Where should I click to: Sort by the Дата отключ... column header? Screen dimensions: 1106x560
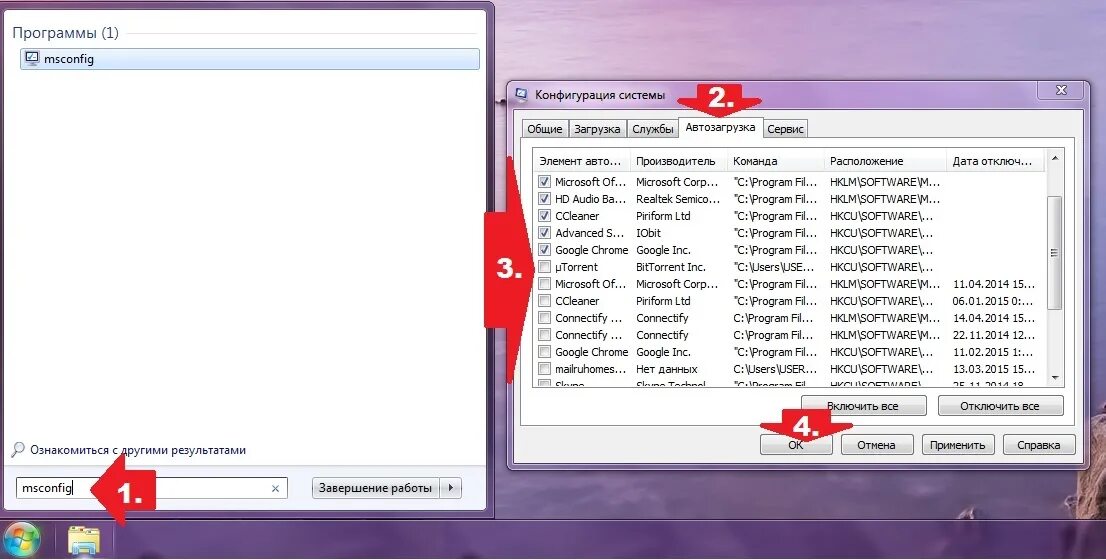[x=996, y=161]
